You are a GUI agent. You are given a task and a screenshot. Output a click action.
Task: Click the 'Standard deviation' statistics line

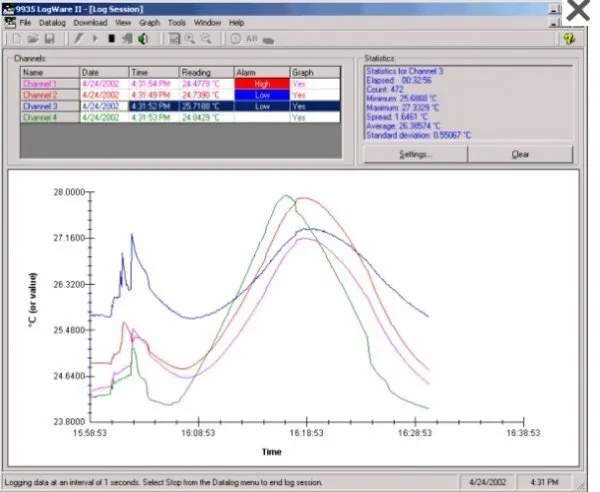pos(418,135)
